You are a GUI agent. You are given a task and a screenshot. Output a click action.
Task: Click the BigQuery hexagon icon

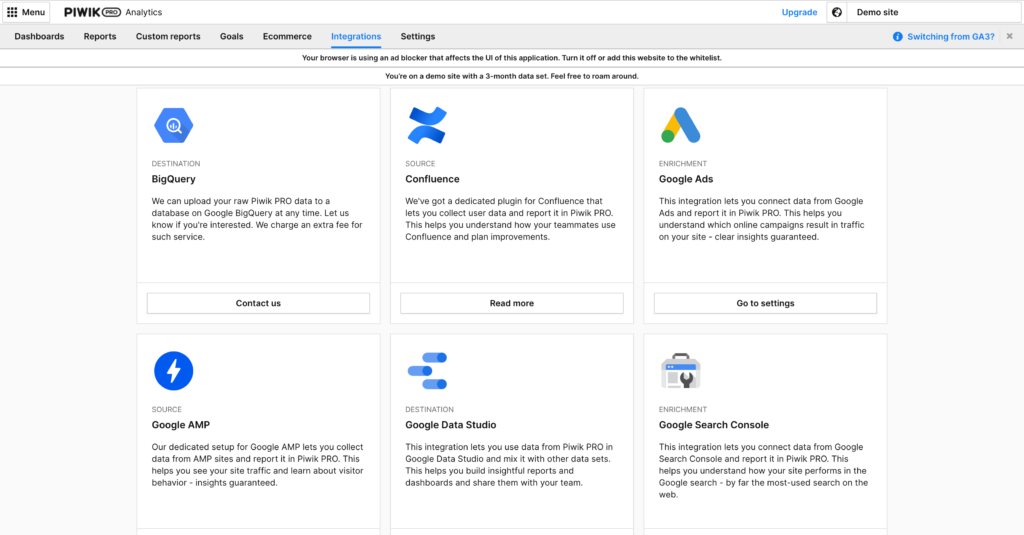[x=173, y=125]
